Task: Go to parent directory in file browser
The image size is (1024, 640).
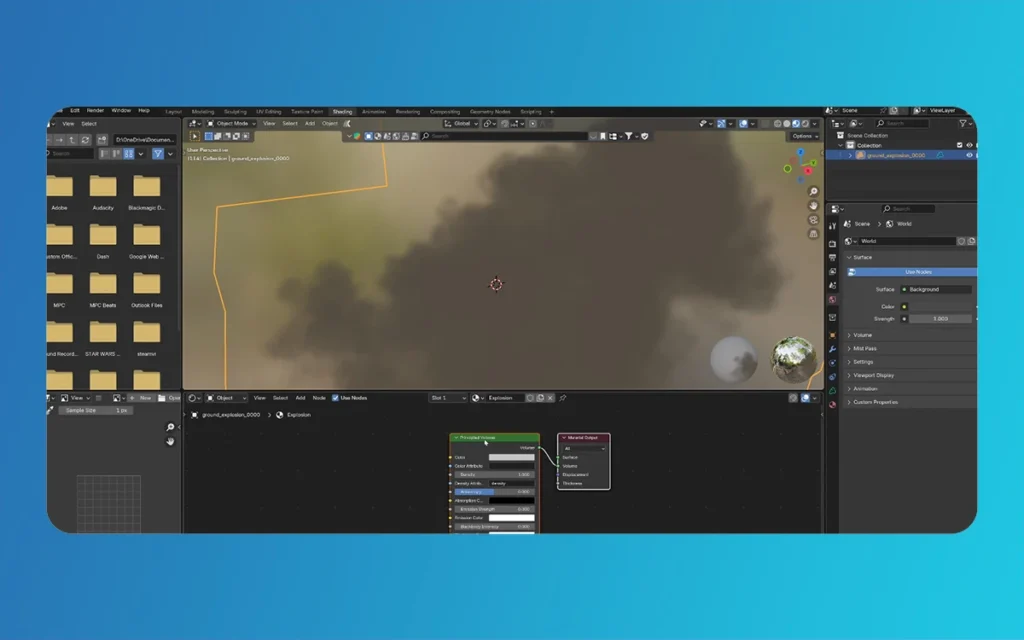Action: pyautogui.click(x=72, y=140)
